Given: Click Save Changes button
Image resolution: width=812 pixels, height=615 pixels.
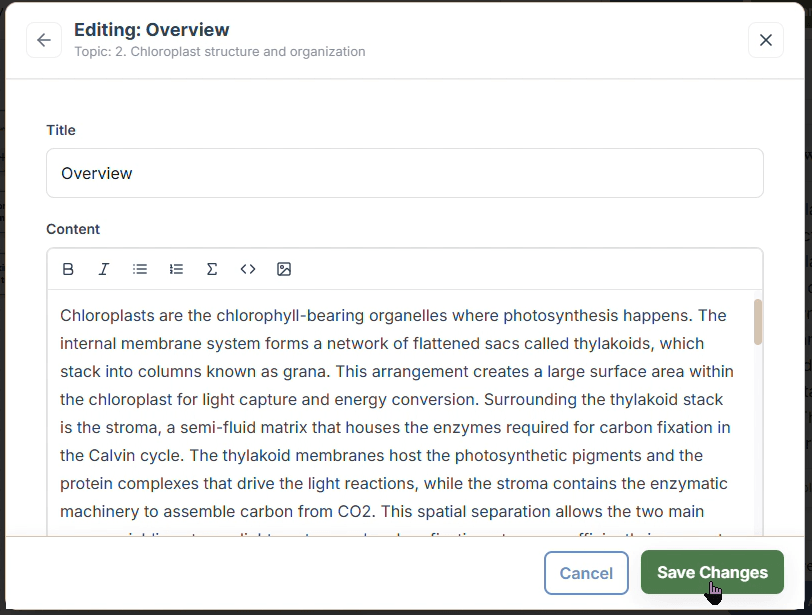Looking at the screenshot, I should pyautogui.click(x=712, y=573).
